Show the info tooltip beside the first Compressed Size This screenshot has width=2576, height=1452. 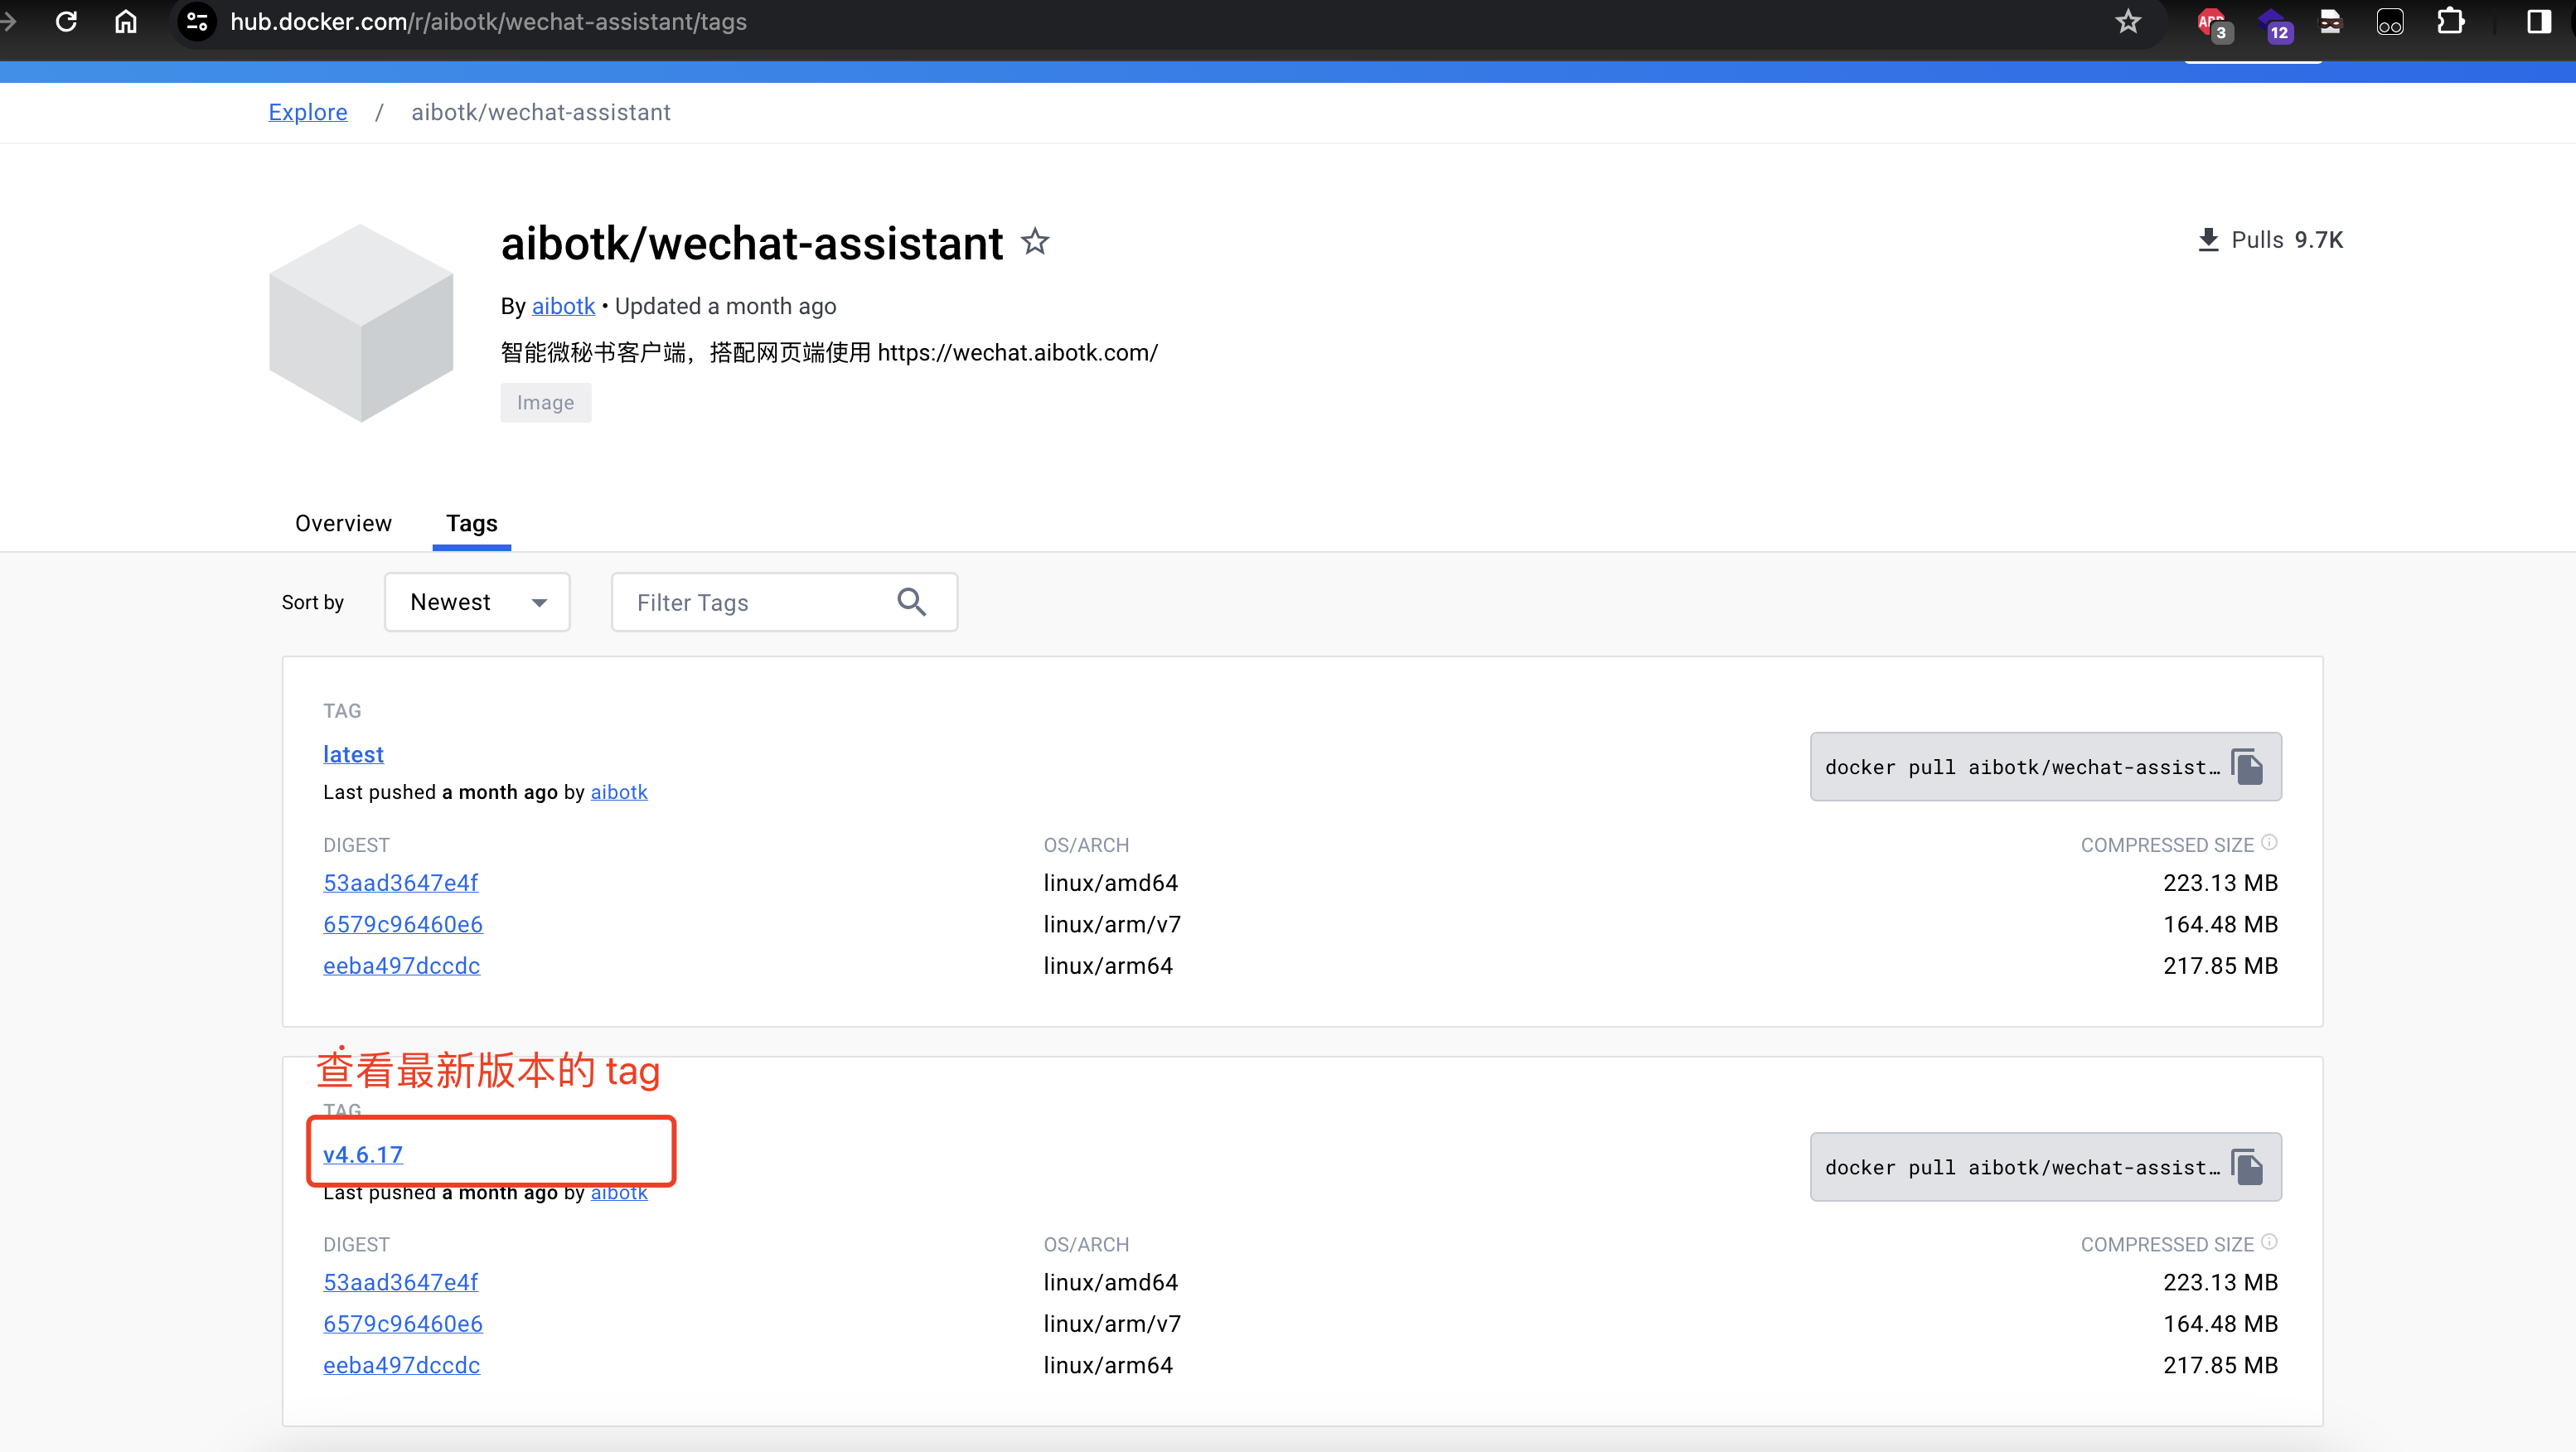[2269, 843]
